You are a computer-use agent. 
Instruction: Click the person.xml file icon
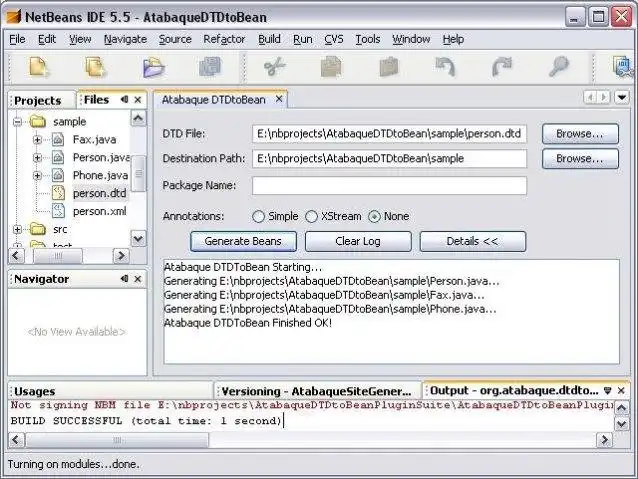click(x=59, y=211)
